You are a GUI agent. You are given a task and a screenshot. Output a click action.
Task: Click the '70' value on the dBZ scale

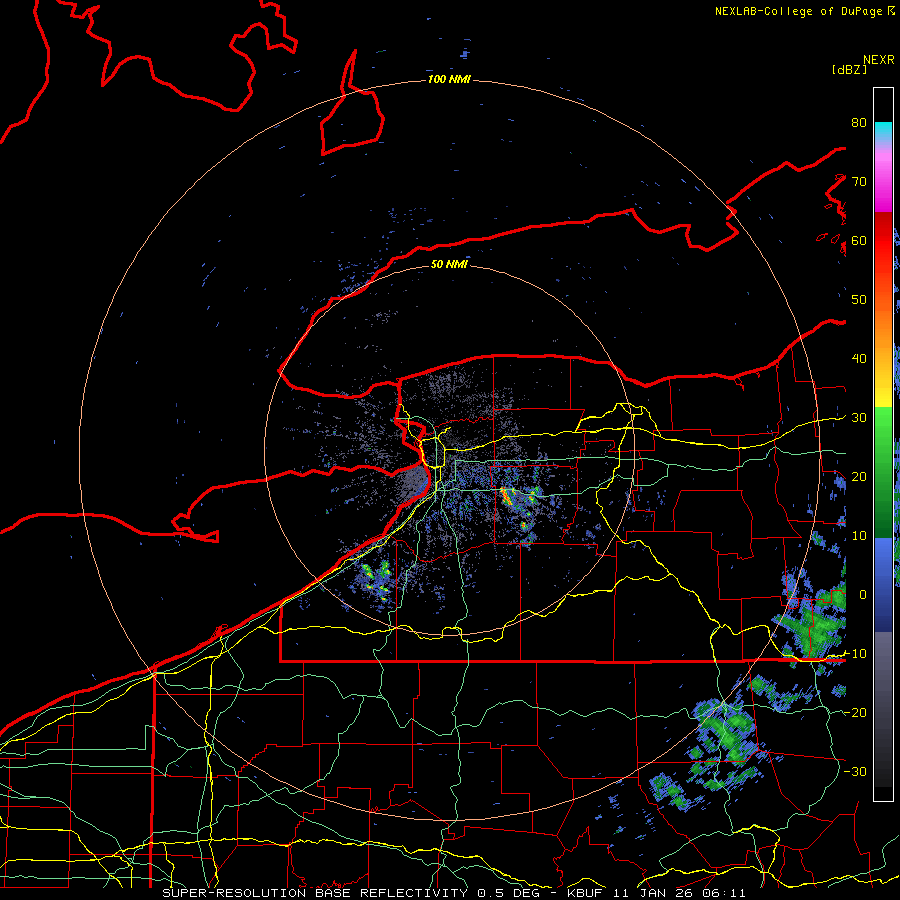tap(859, 181)
